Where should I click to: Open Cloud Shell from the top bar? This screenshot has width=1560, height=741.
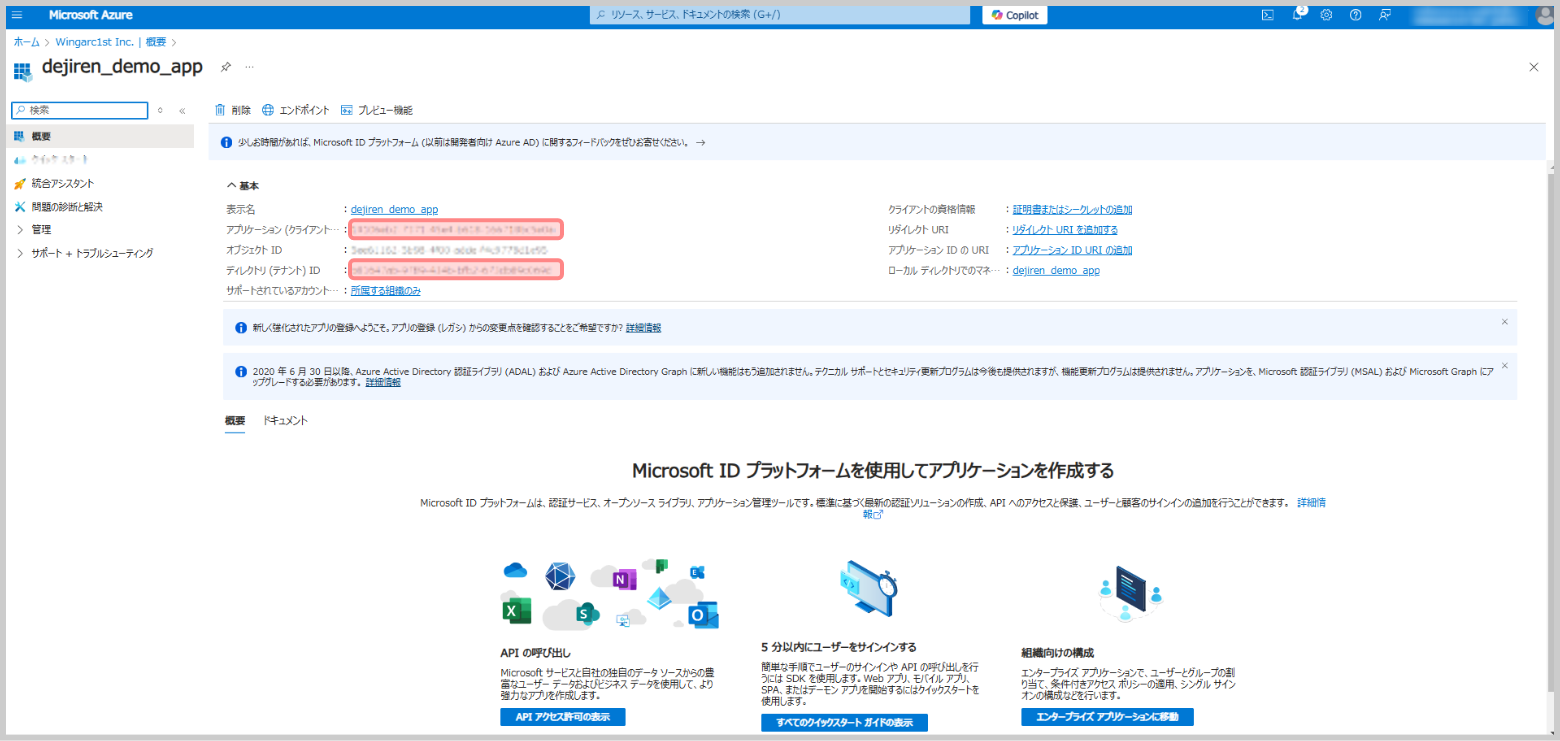pos(1267,15)
